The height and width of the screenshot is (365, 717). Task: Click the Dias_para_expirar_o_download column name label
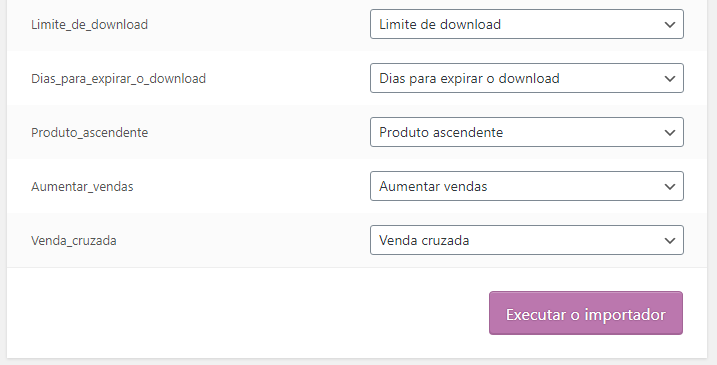click(x=118, y=79)
